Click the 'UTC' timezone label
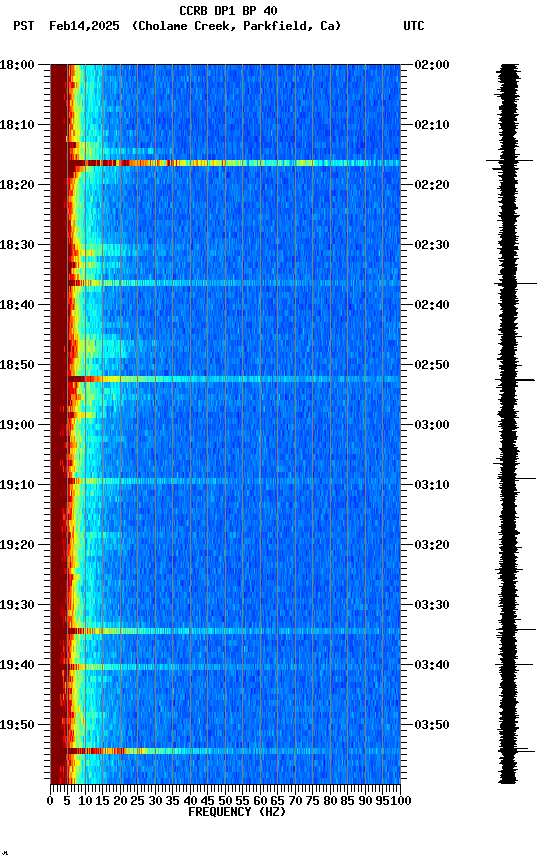This screenshot has width=552, height=864. 414,26
